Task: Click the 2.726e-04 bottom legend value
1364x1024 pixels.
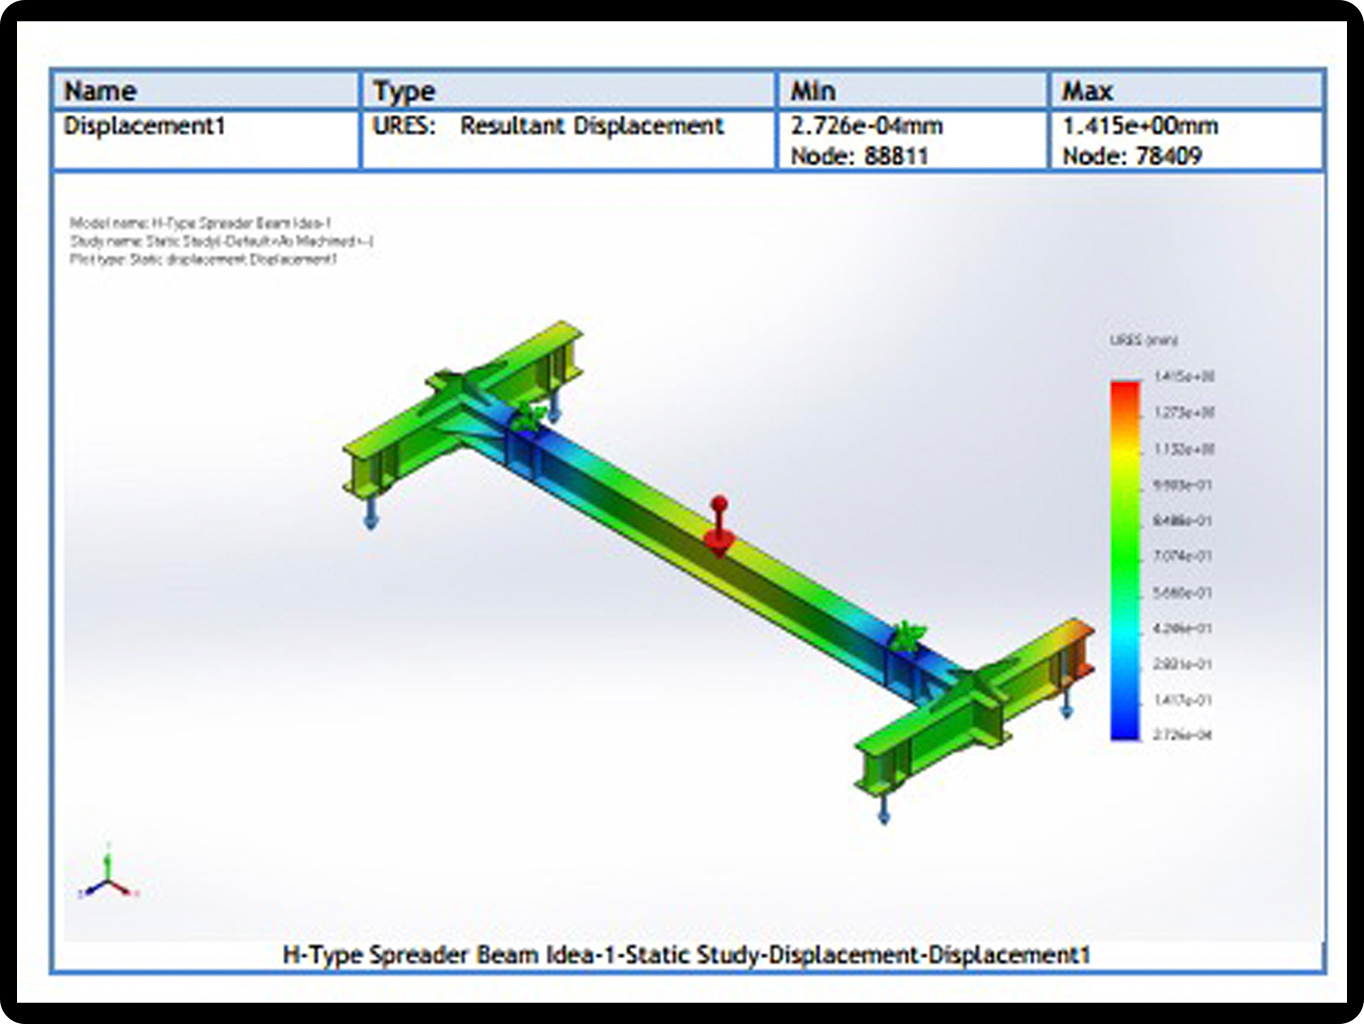Action: point(1183,735)
